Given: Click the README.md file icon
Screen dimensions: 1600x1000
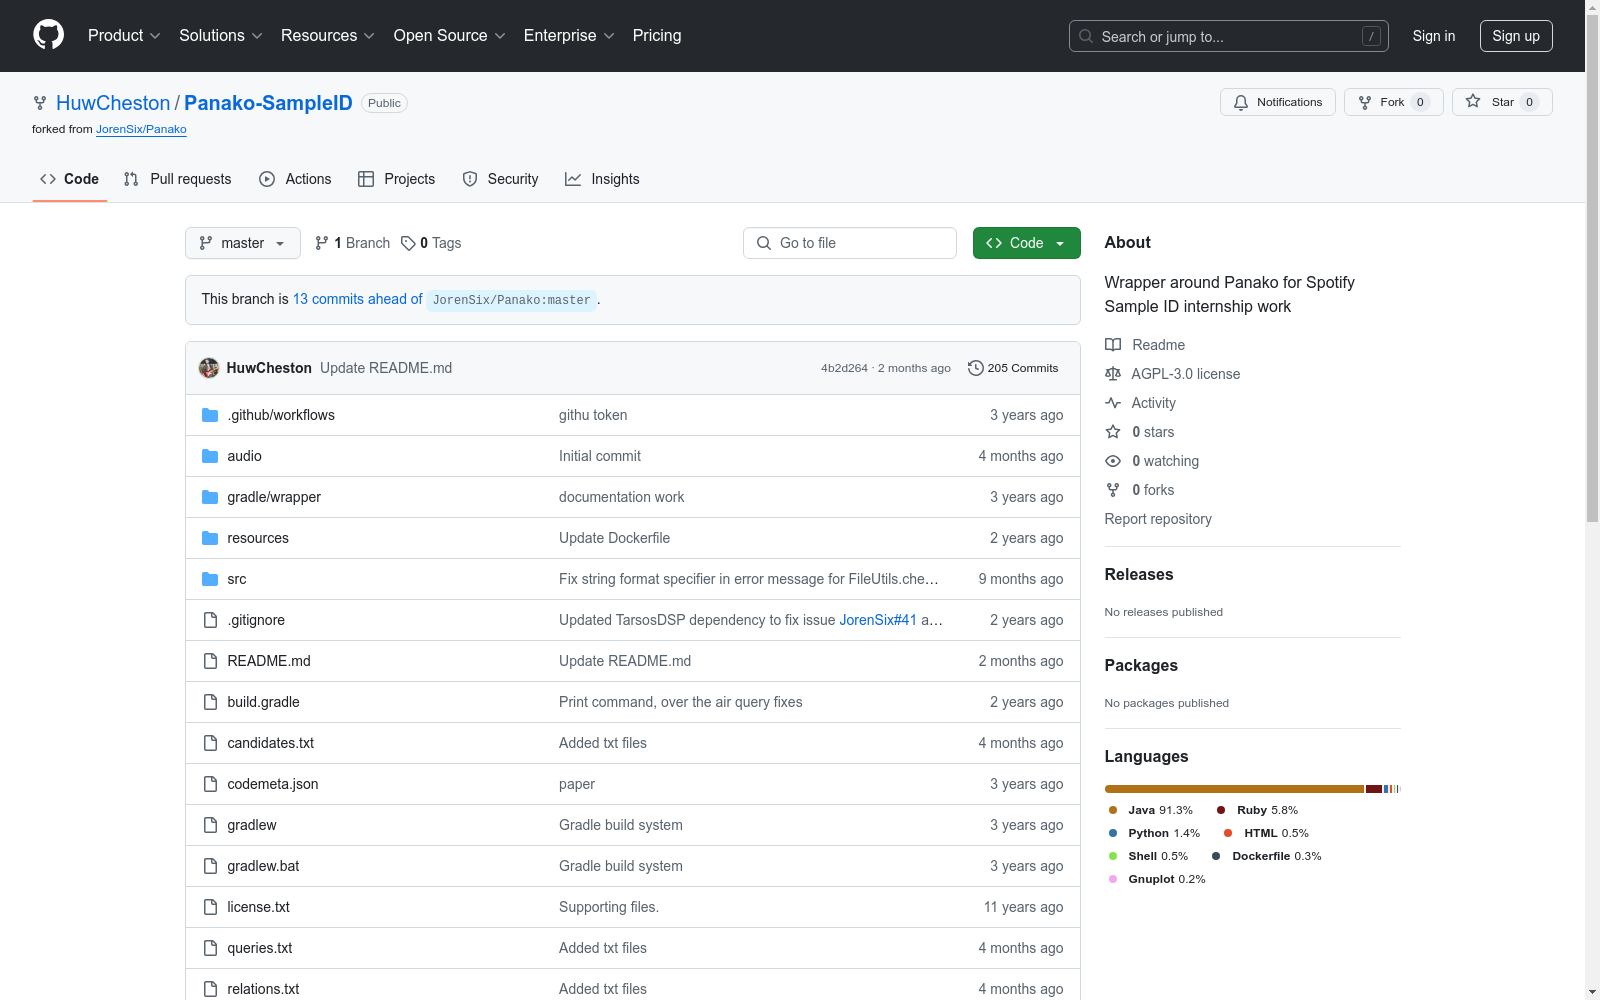Looking at the screenshot, I should pyautogui.click(x=210, y=661).
